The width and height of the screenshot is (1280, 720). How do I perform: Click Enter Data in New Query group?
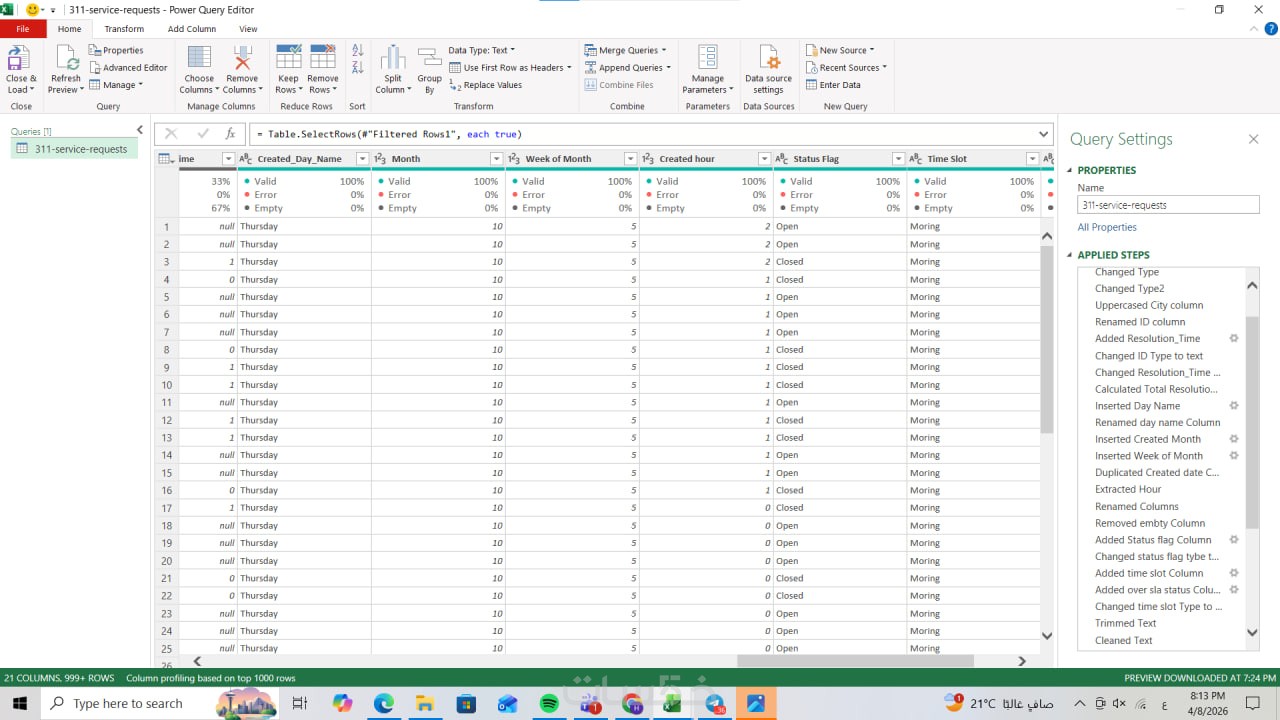click(832, 85)
